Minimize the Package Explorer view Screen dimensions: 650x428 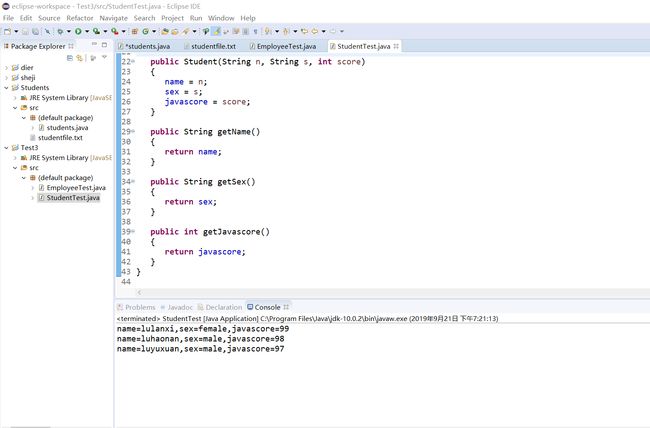(95, 44)
